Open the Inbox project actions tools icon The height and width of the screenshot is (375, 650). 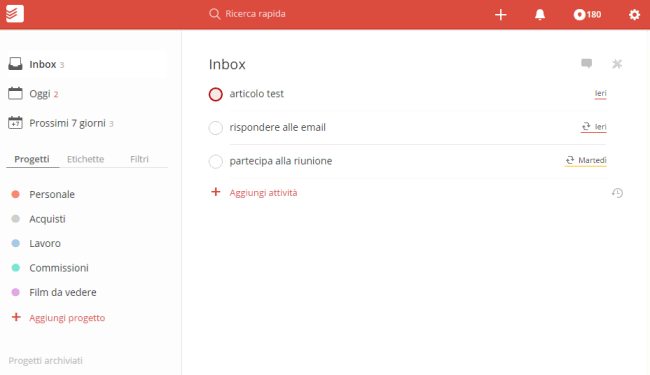click(617, 64)
